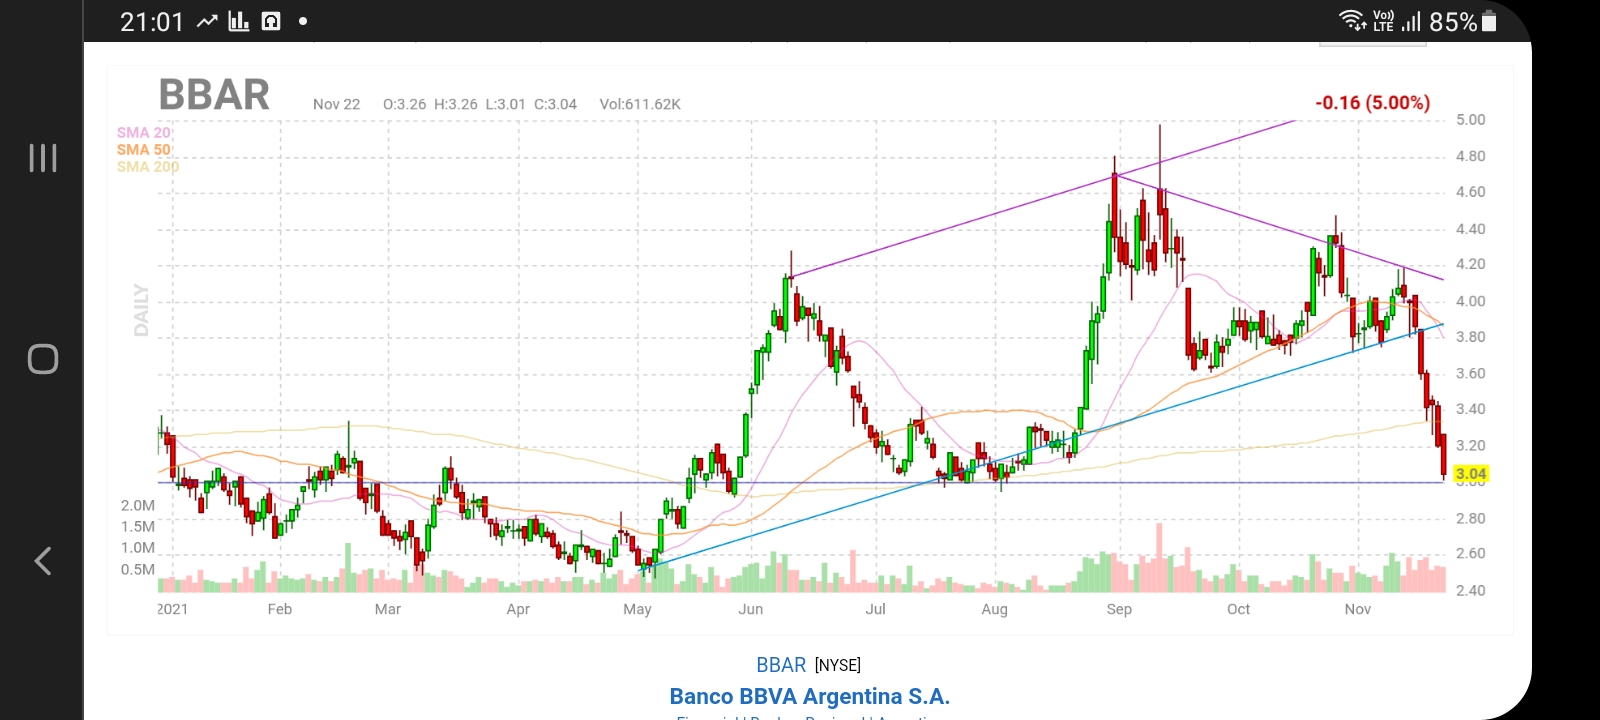Open Banco BBVA Argentina S.A. link

[809, 696]
